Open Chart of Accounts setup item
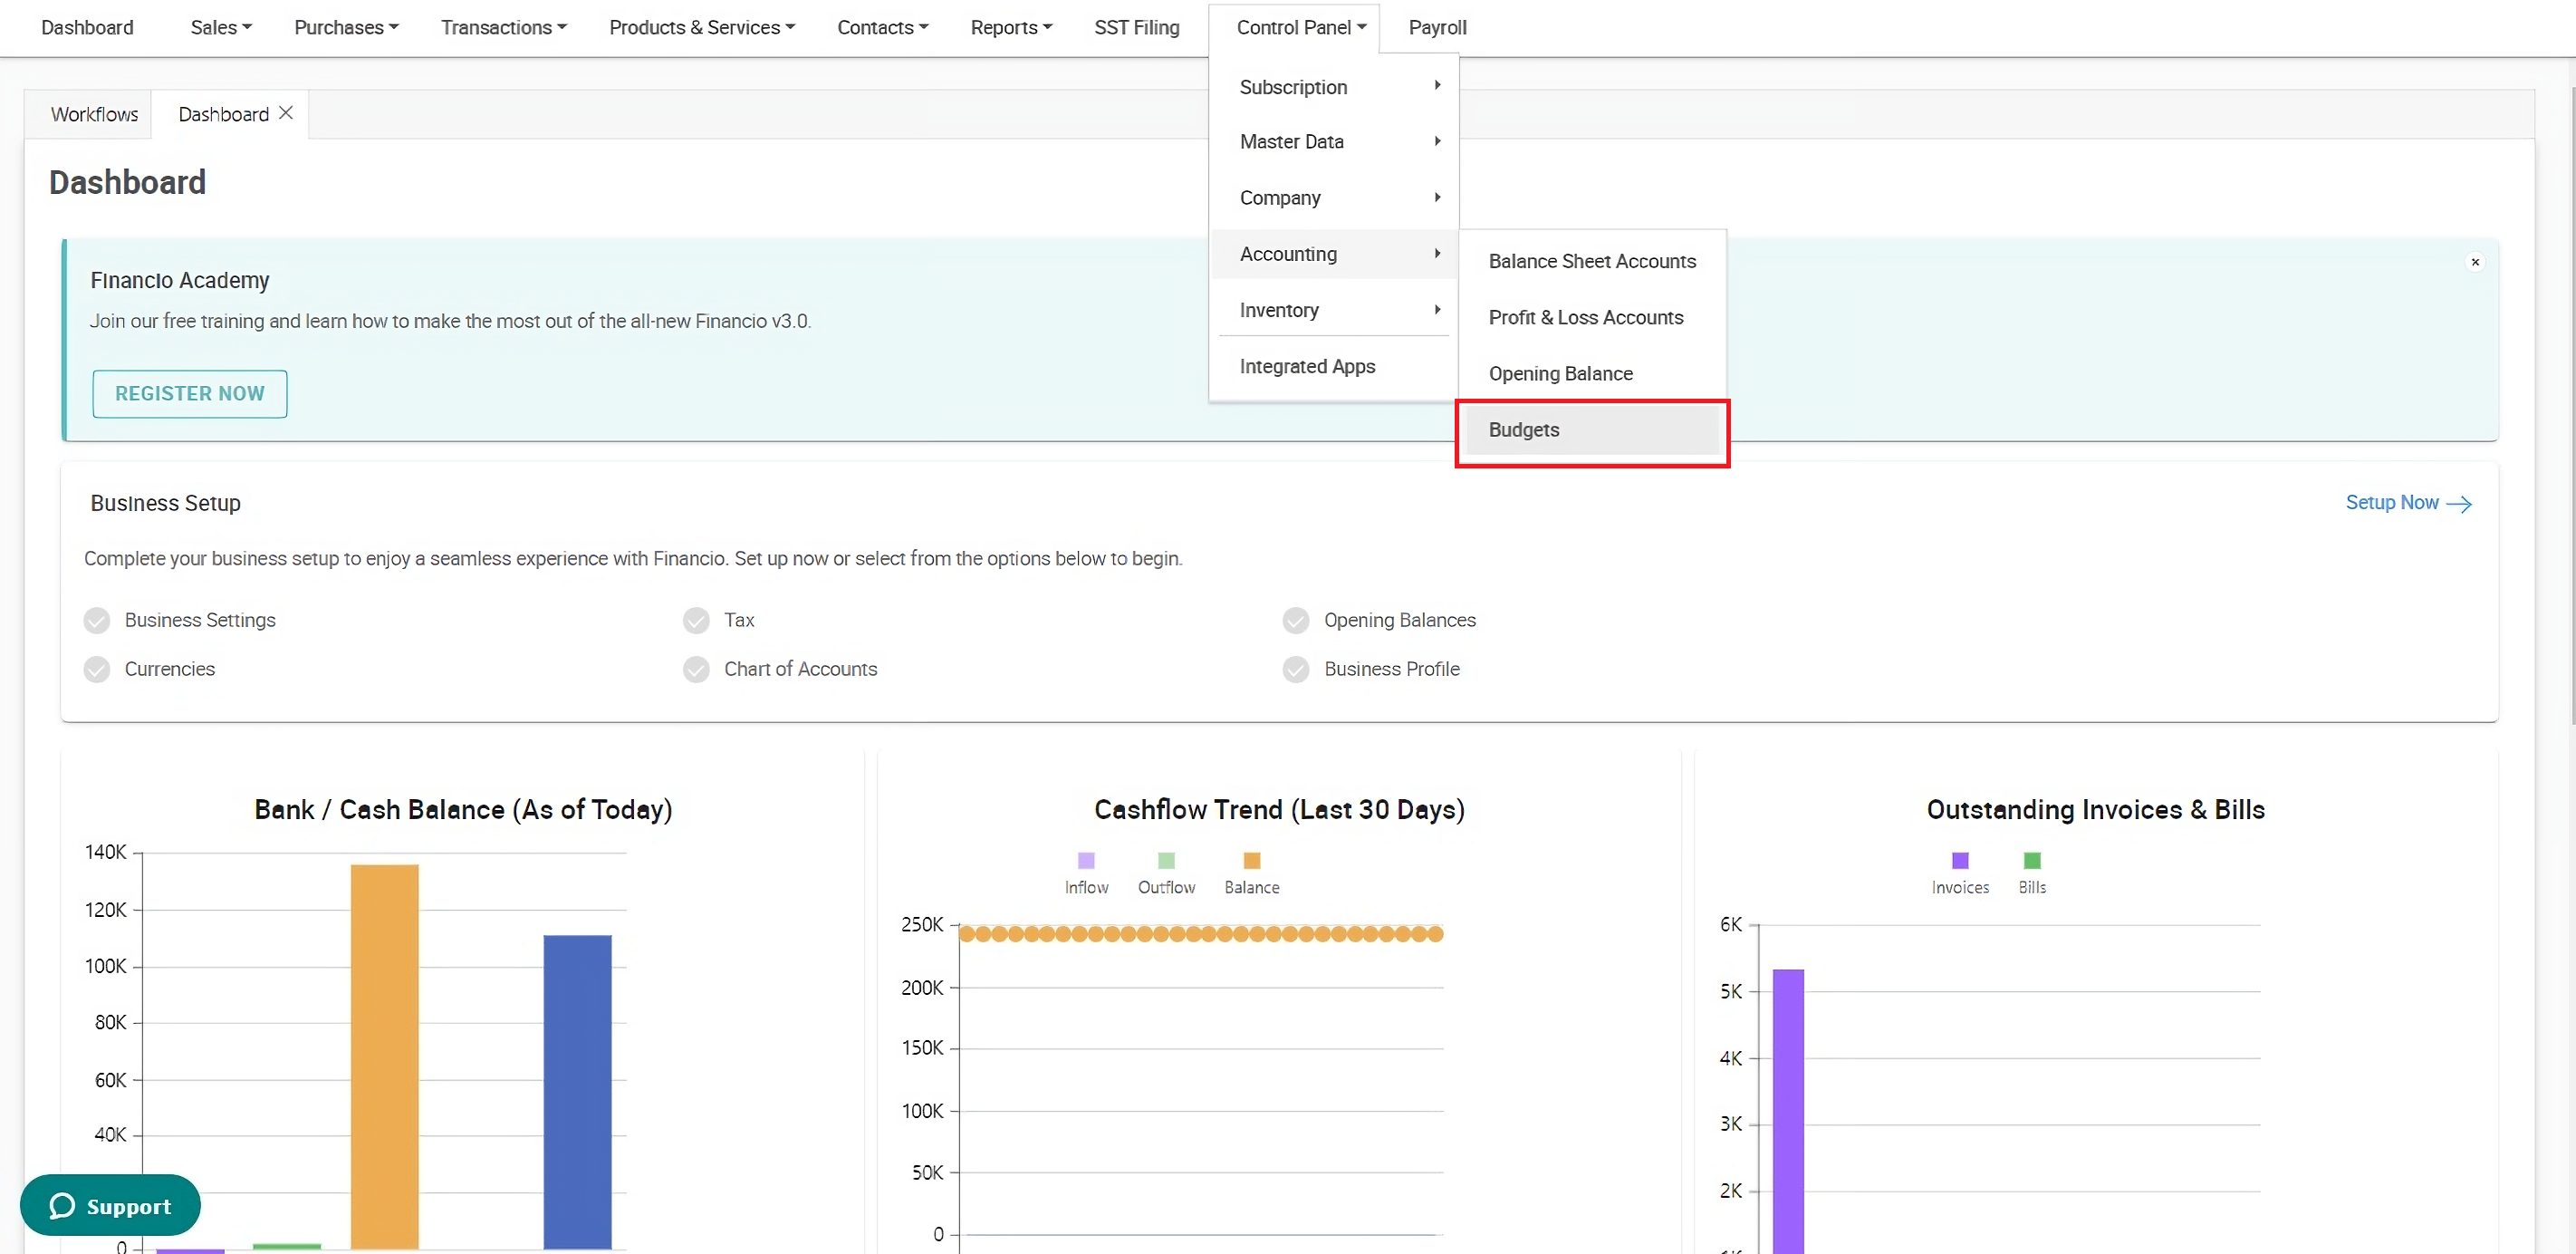 [800, 669]
